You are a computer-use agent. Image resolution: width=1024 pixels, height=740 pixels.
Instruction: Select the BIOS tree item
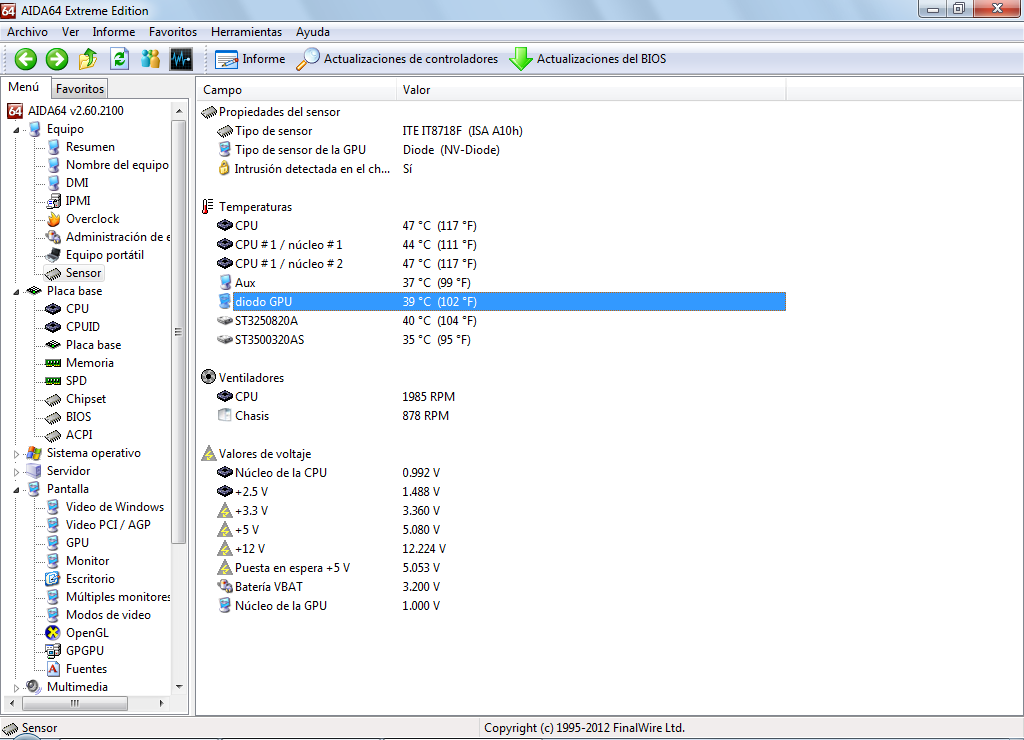[78, 417]
